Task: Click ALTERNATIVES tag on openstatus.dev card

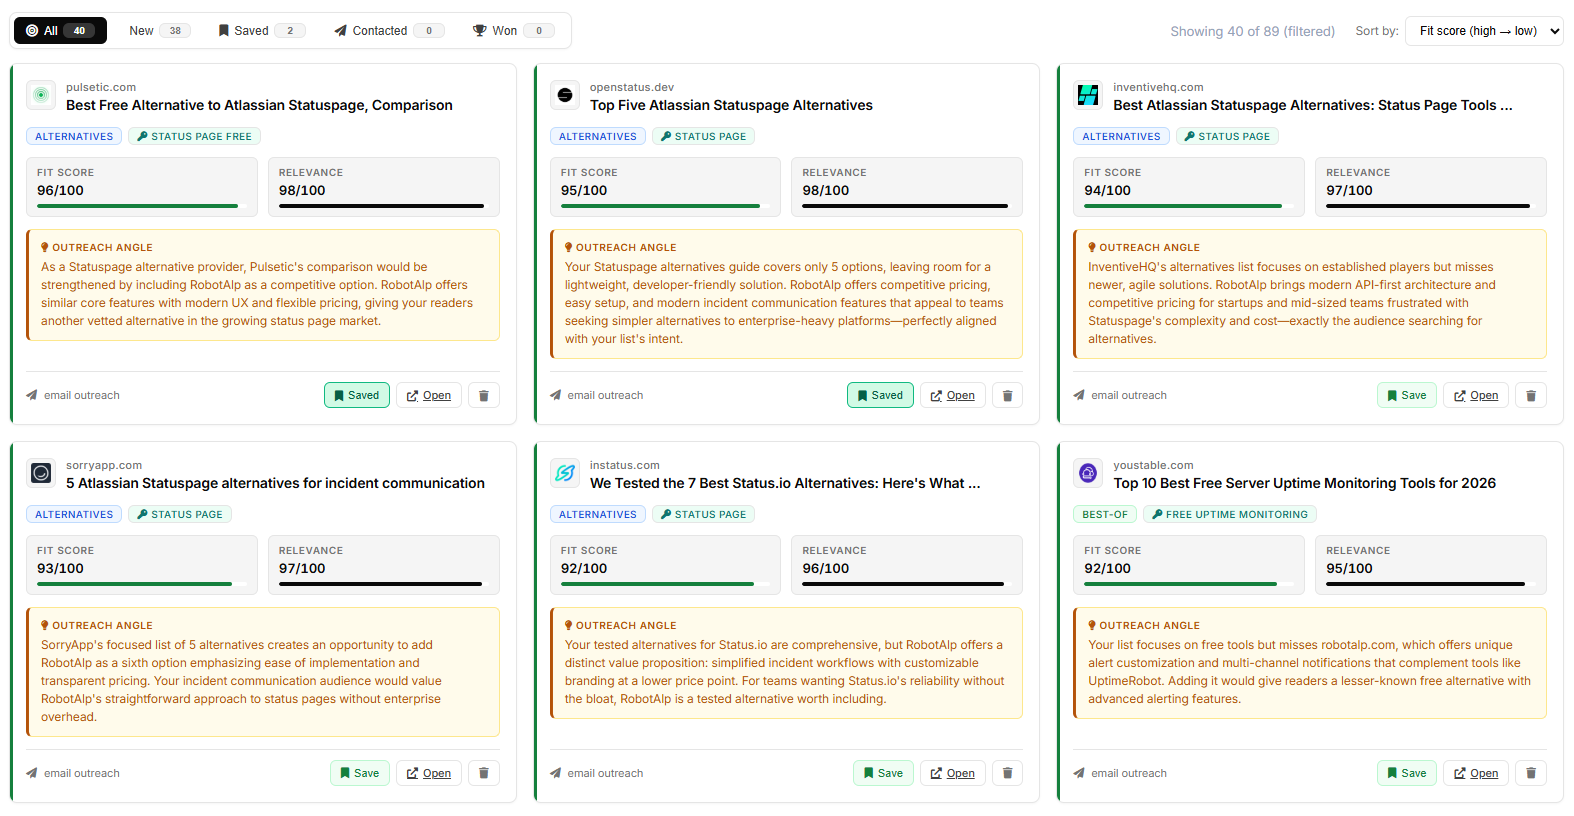Action: [x=598, y=136]
